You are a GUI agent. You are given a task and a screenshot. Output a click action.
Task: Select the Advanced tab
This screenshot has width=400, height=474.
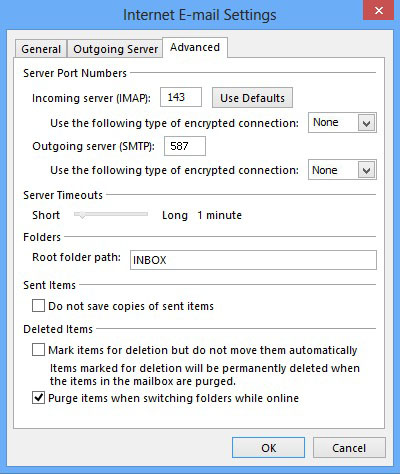[195, 47]
